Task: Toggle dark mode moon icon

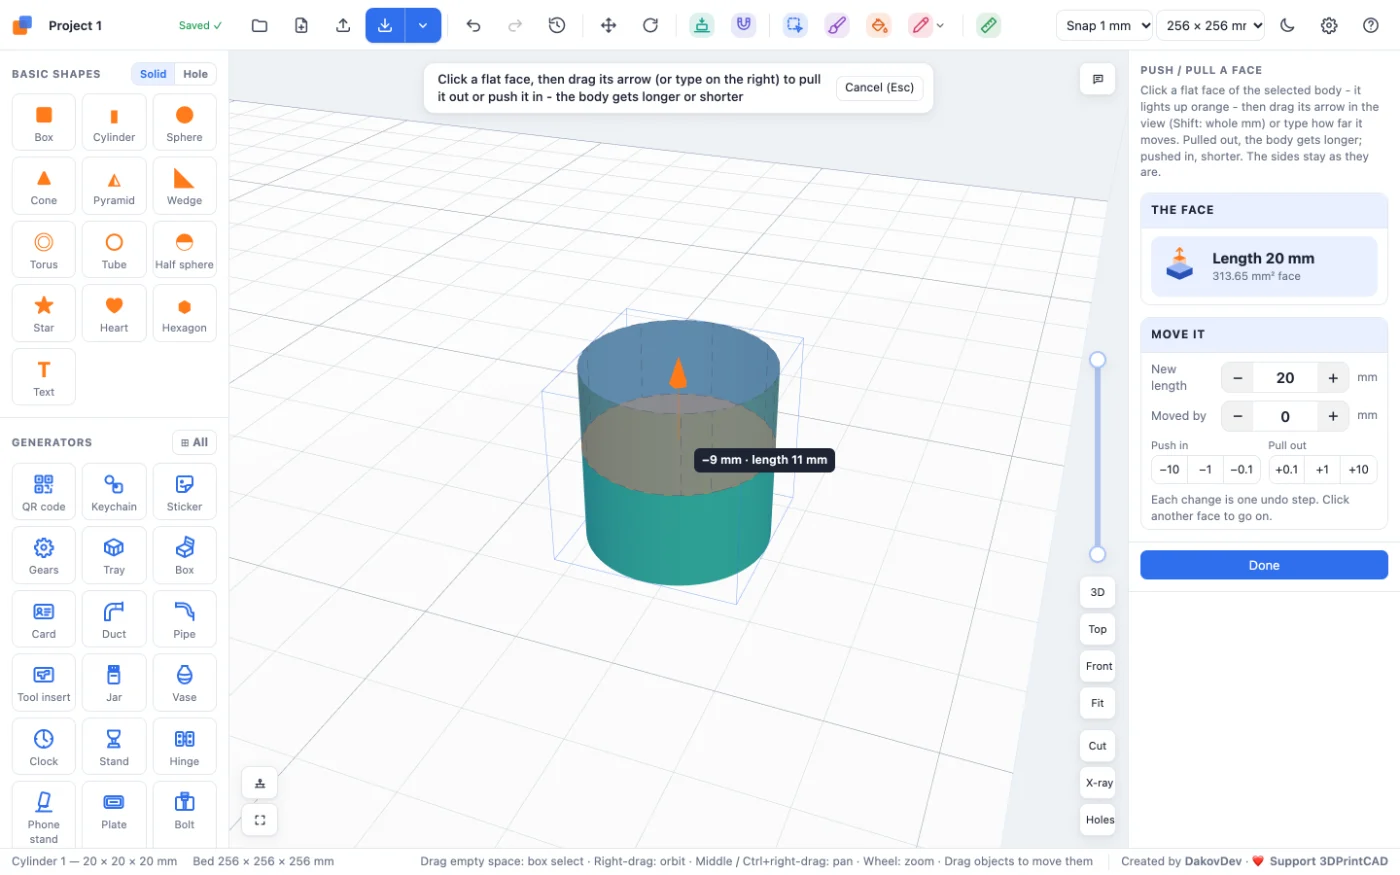Action: (1287, 25)
